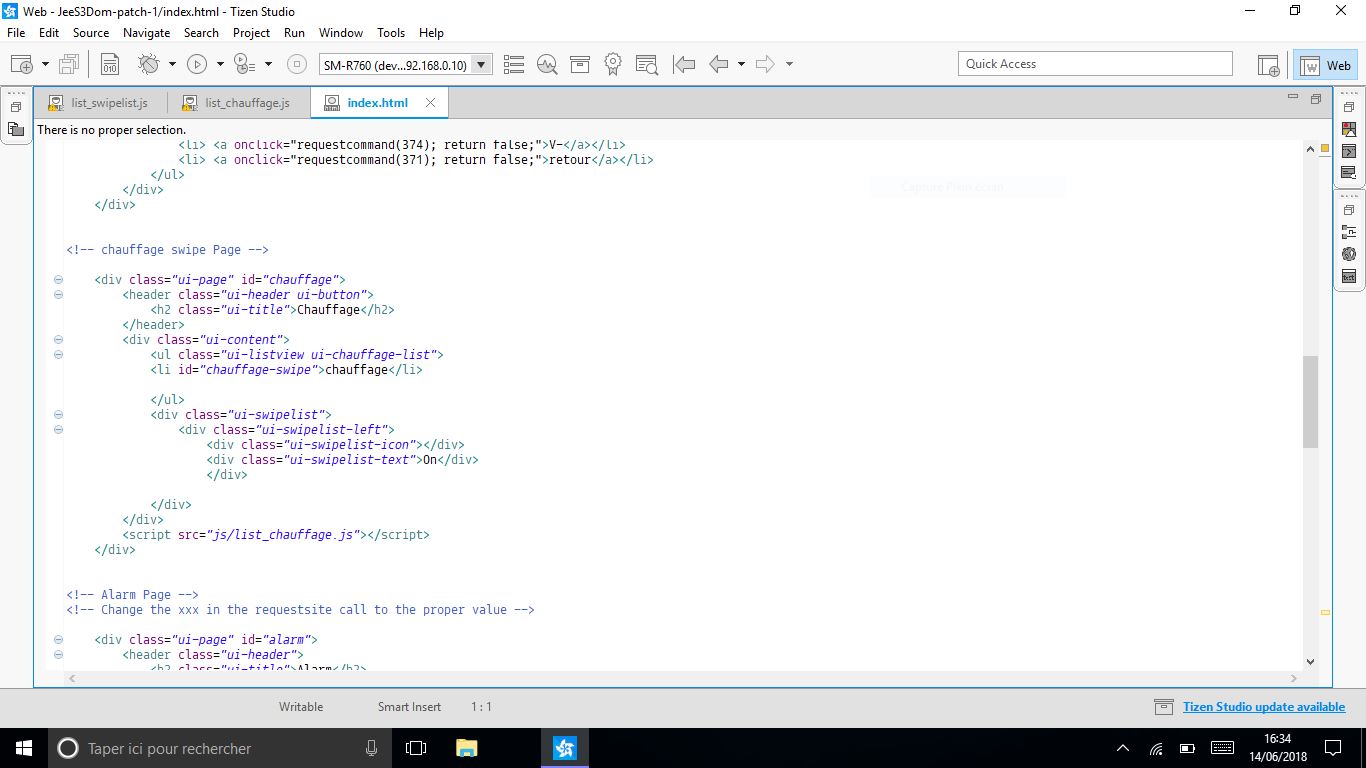Click the Quick Access search field
Screen dimensions: 1366x768
click(1095, 64)
